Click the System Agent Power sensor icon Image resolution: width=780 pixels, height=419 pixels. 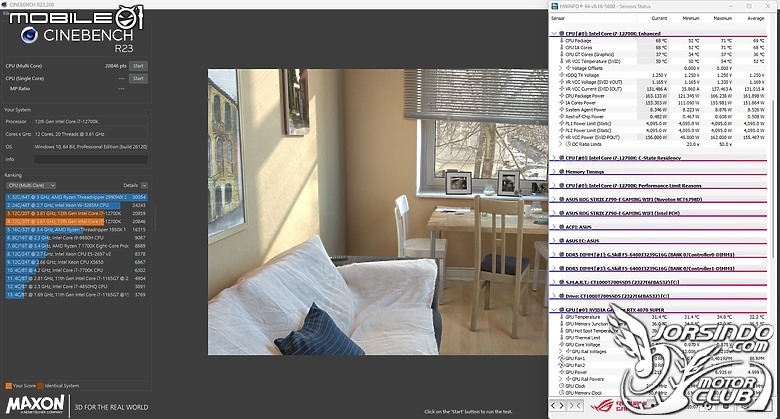coord(562,109)
